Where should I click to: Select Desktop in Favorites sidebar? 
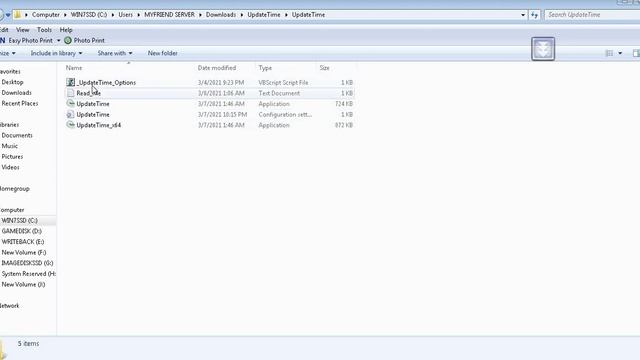click(x=12, y=82)
